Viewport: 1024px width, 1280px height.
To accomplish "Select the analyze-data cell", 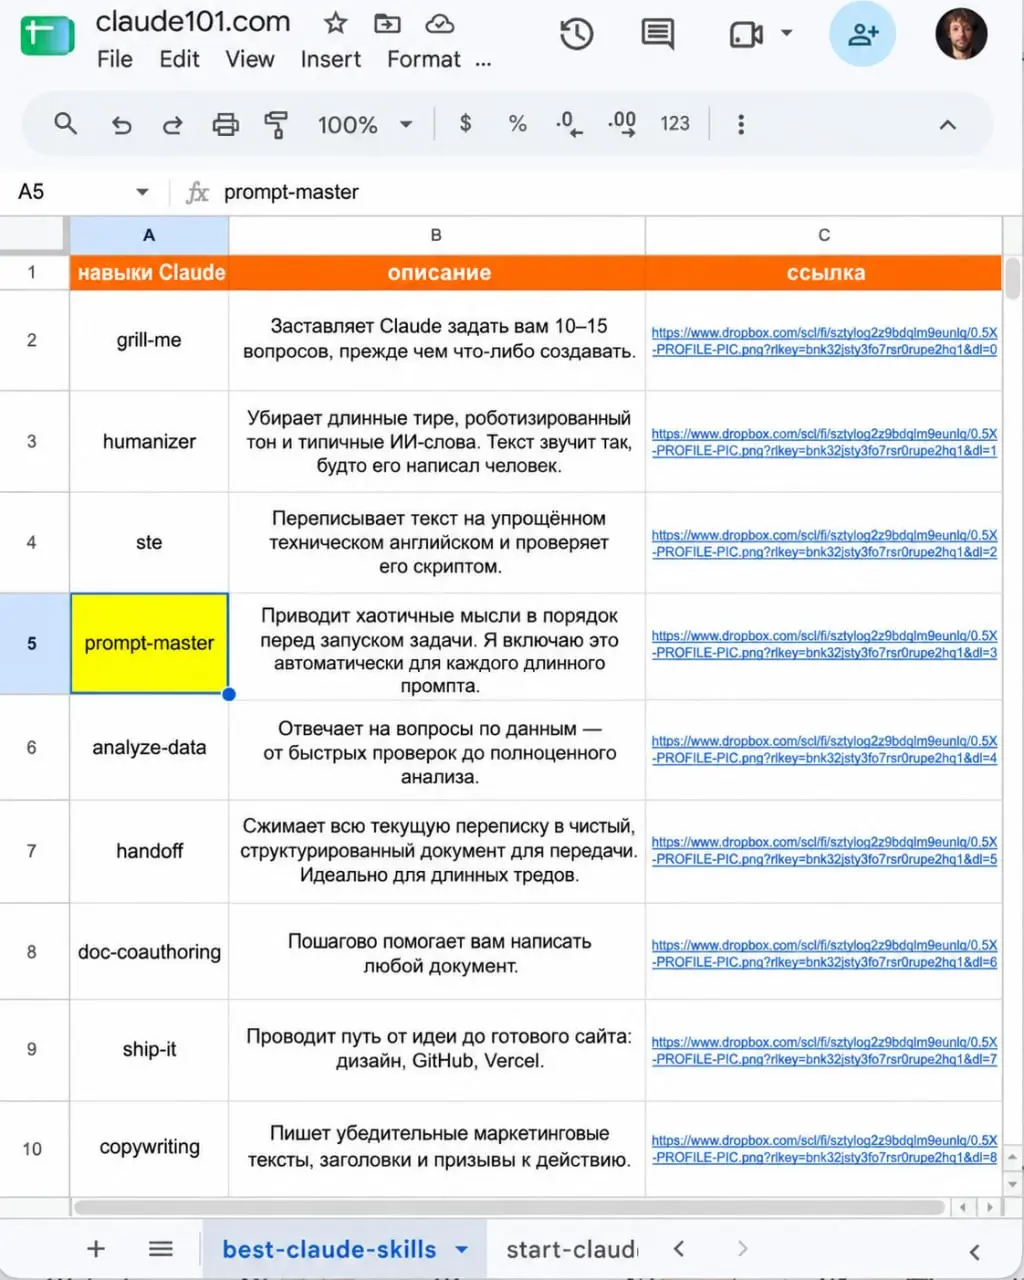I will pyautogui.click(x=149, y=747).
